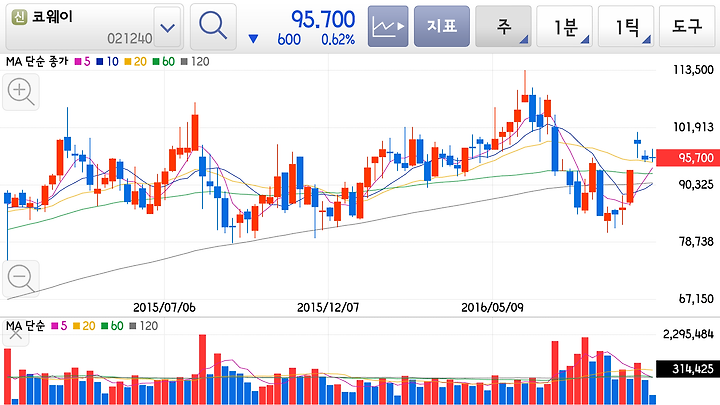Viewport: 720px width, 405px height.
Task: Click the MA 60 green swatch in price legend
Action: (x=156, y=62)
